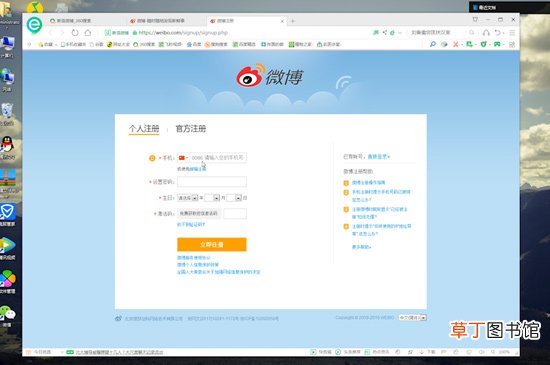550x365 pixels.
Task: Reload the page with the refresh icon
Action: tap(75, 33)
